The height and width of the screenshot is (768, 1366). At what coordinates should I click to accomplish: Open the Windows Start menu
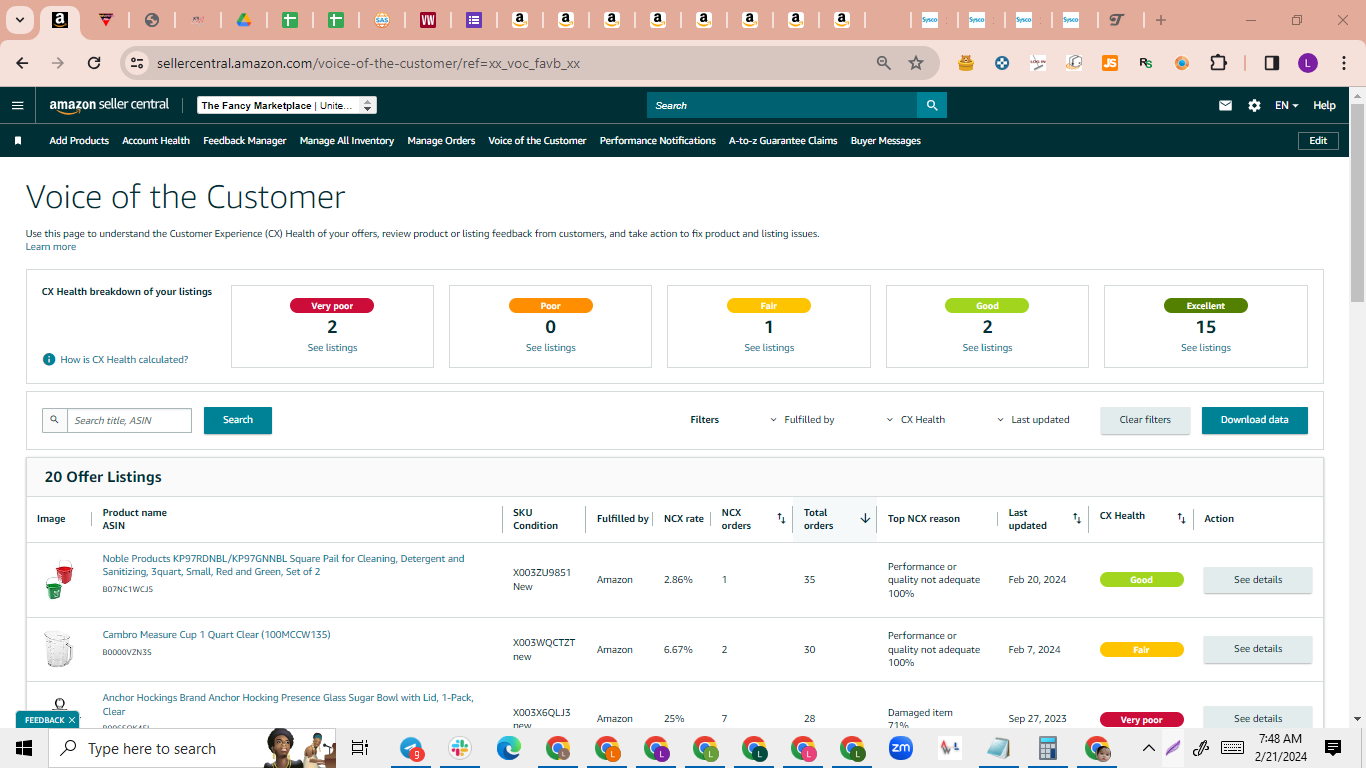(24, 748)
